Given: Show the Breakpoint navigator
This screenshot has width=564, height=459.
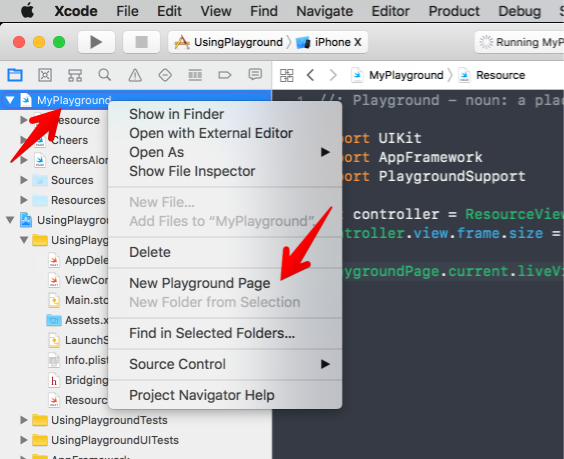Looking at the screenshot, I should pyautogui.click(x=225, y=75).
